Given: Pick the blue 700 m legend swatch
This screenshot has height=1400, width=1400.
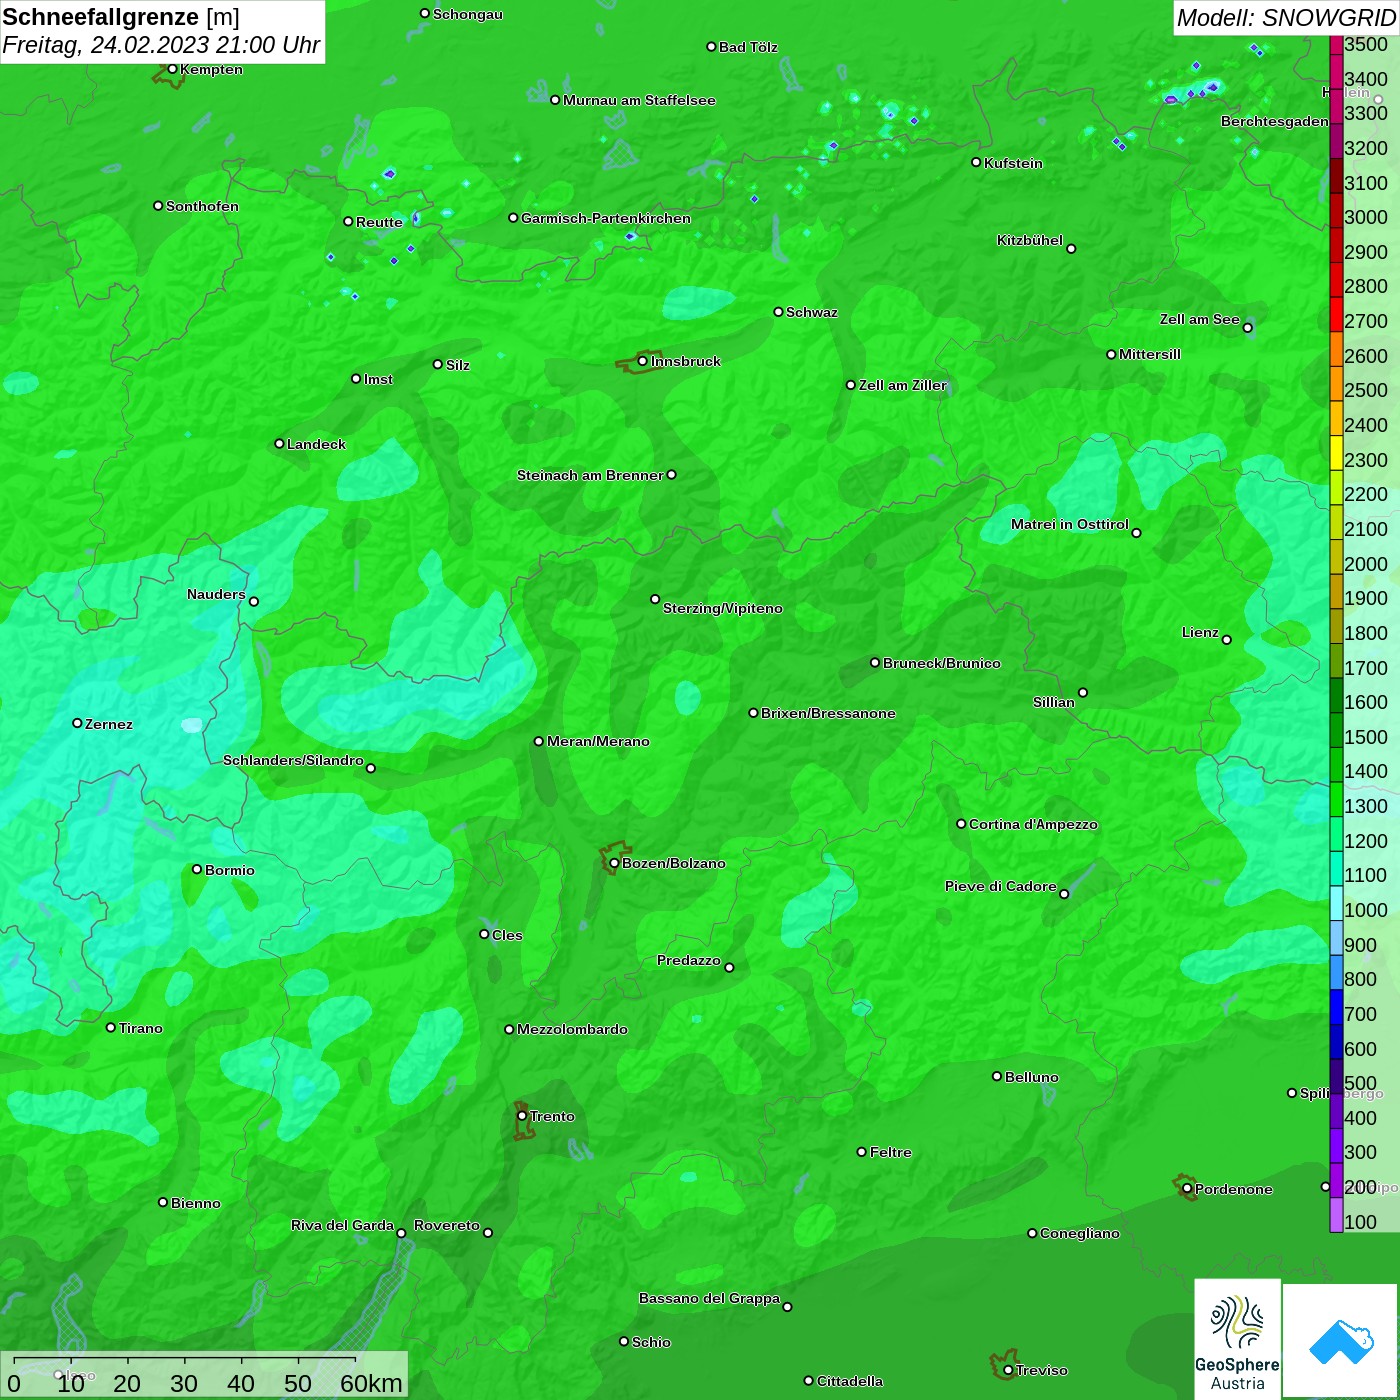Looking at the screenshot, I should coord(1336,1007).
